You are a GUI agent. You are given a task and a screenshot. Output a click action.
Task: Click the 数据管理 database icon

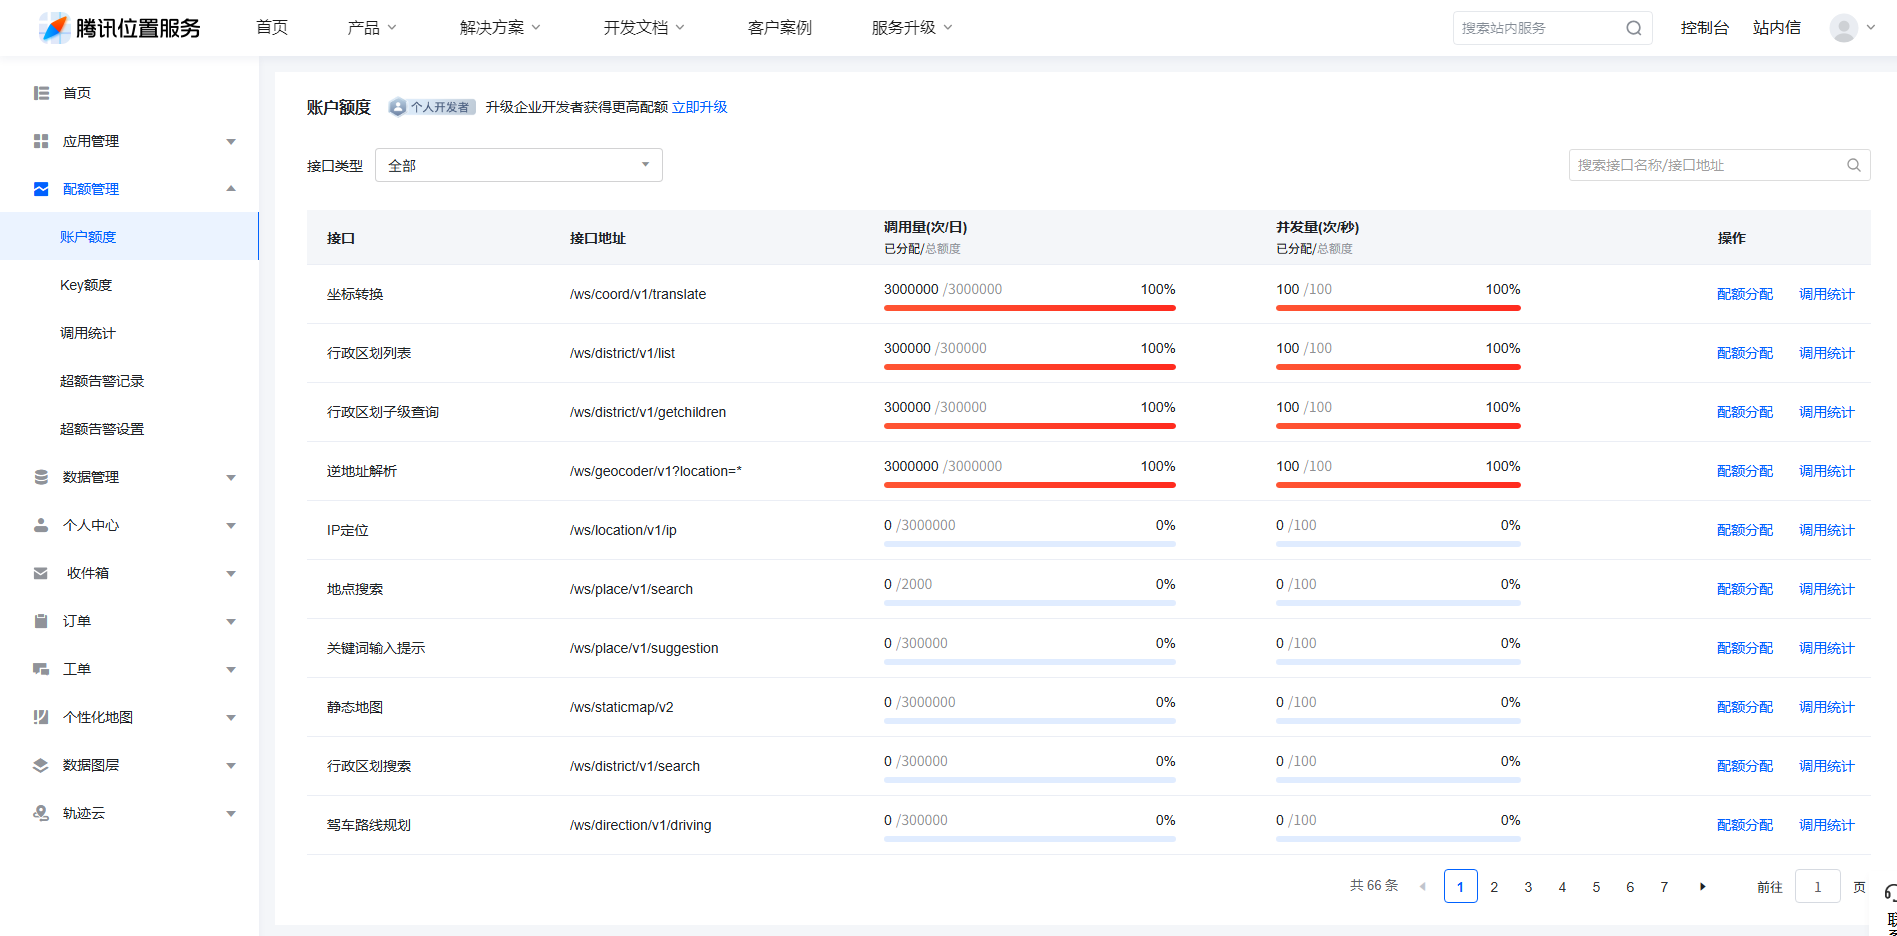41,477
